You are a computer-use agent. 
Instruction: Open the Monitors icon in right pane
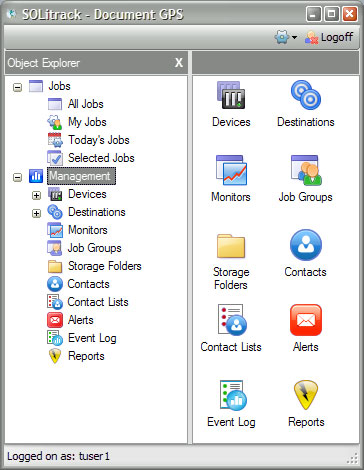click(231, 170)
